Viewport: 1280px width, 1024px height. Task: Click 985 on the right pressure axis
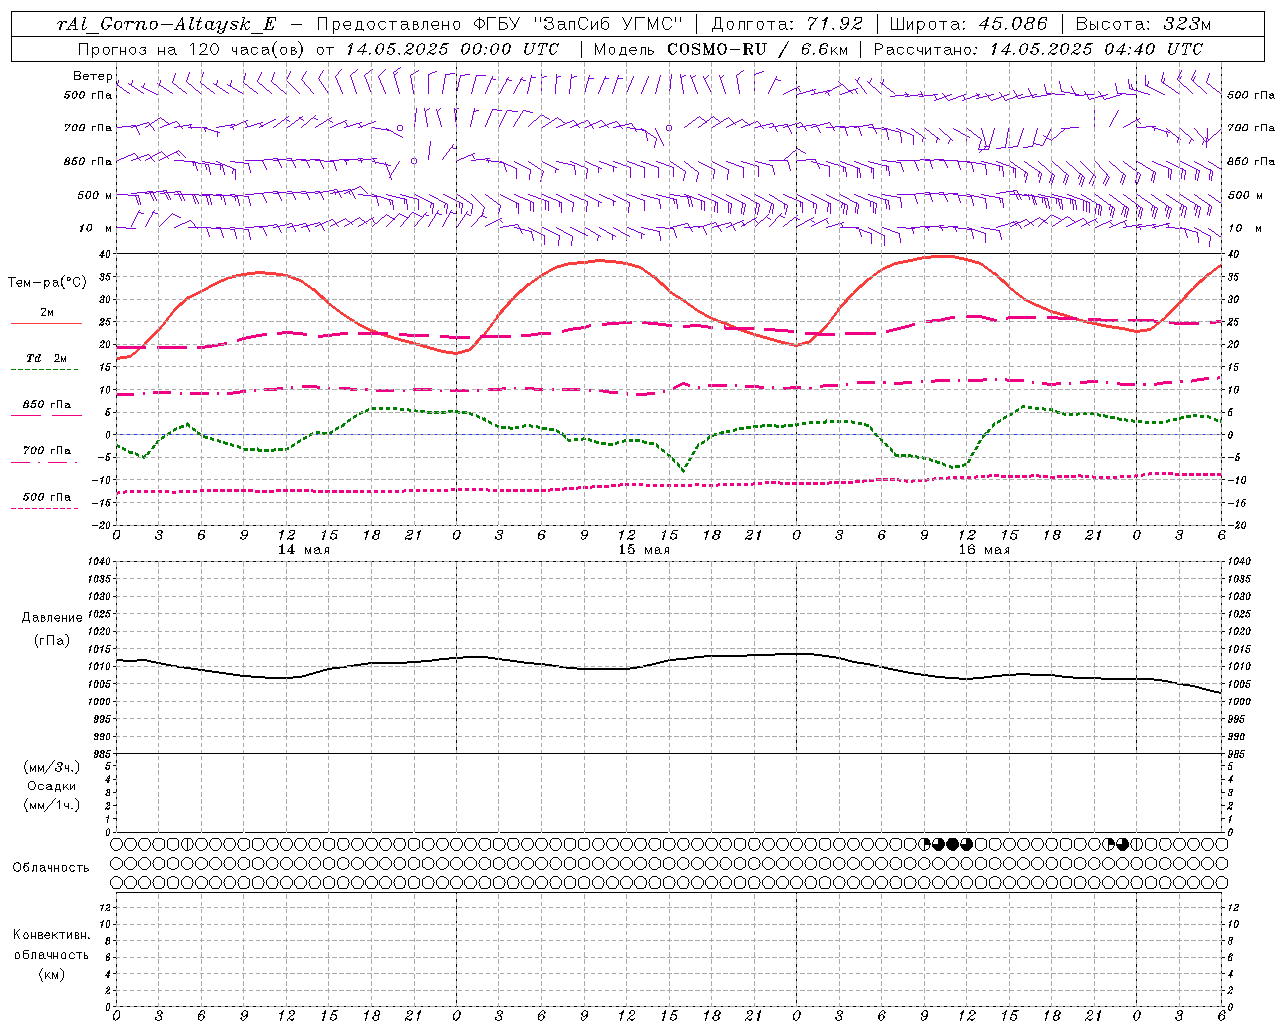pyautogui.click(x=1238, y=754)
